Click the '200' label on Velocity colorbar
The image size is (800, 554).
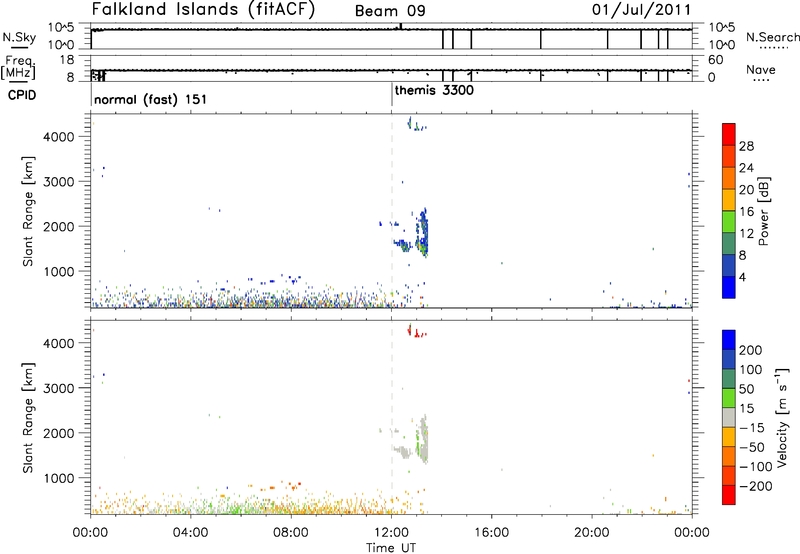pyautogui.click(x=751, y=350)
